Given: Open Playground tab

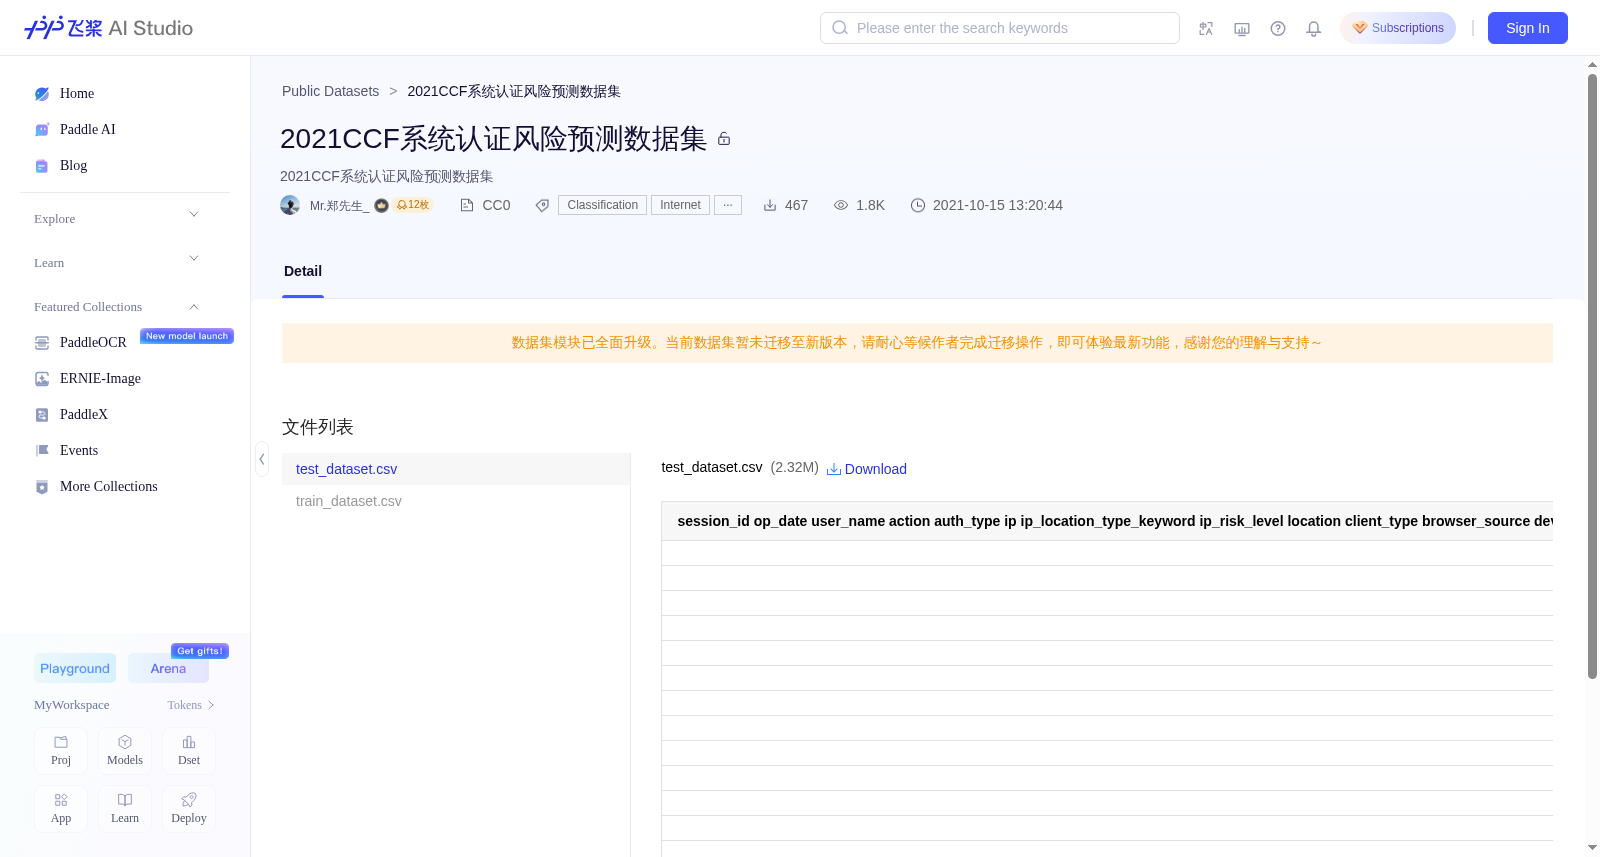Looking at the screenshot, I should (75, 668).
